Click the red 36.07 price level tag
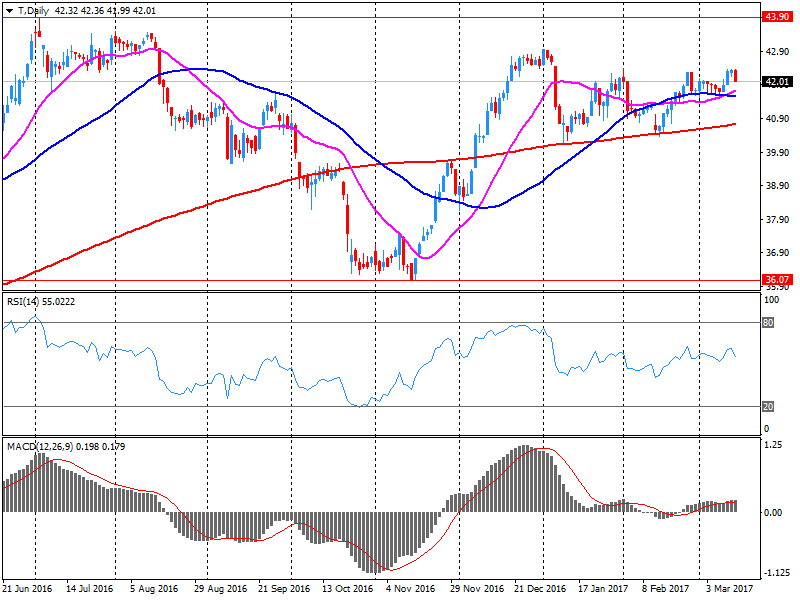800x600 pixels. [x=775, y=280]
